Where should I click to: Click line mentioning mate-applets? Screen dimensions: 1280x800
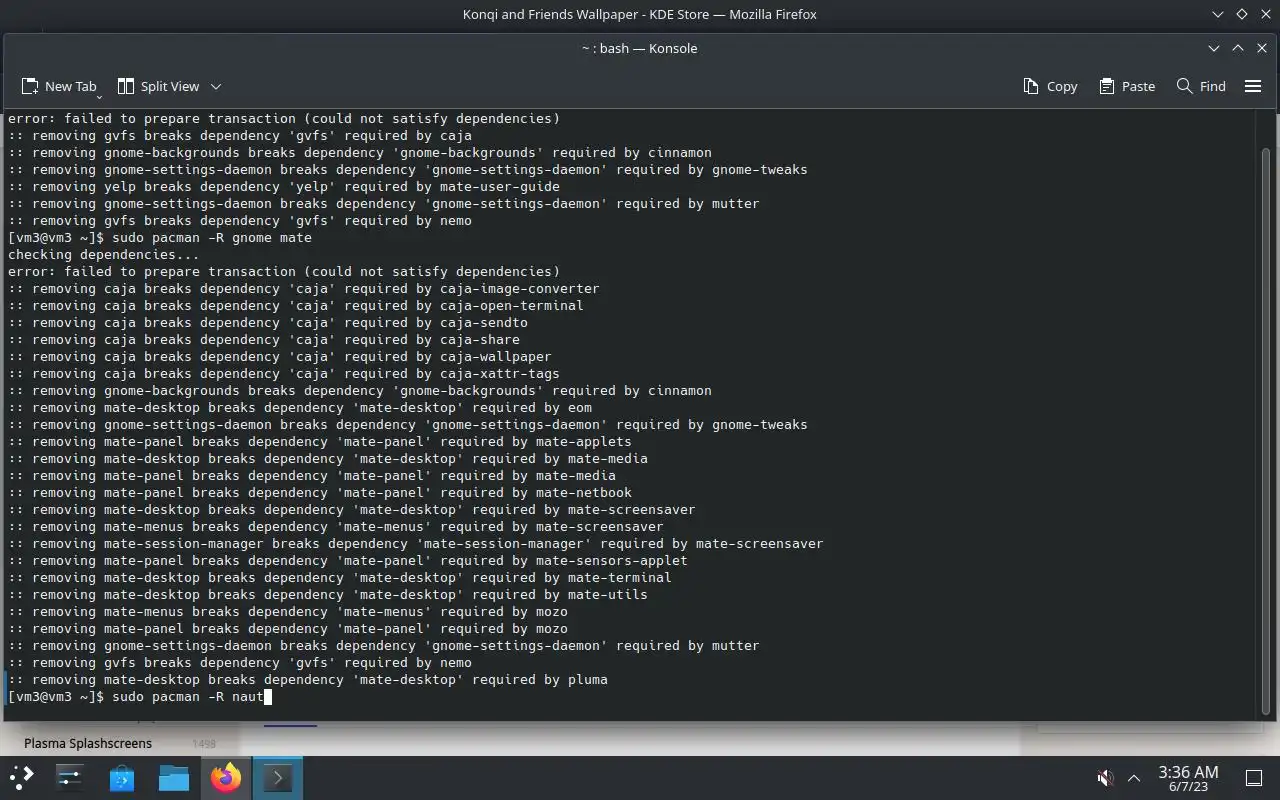pos(320,441)
